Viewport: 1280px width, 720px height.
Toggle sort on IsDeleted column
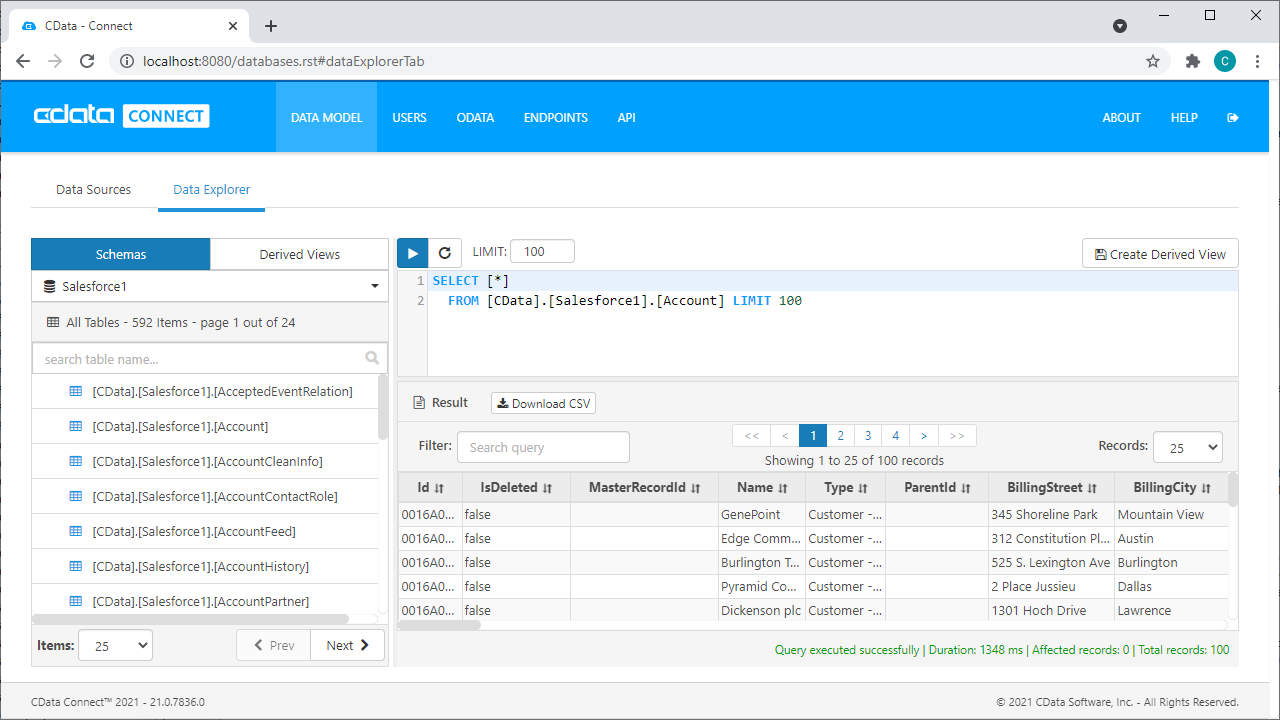516,488
